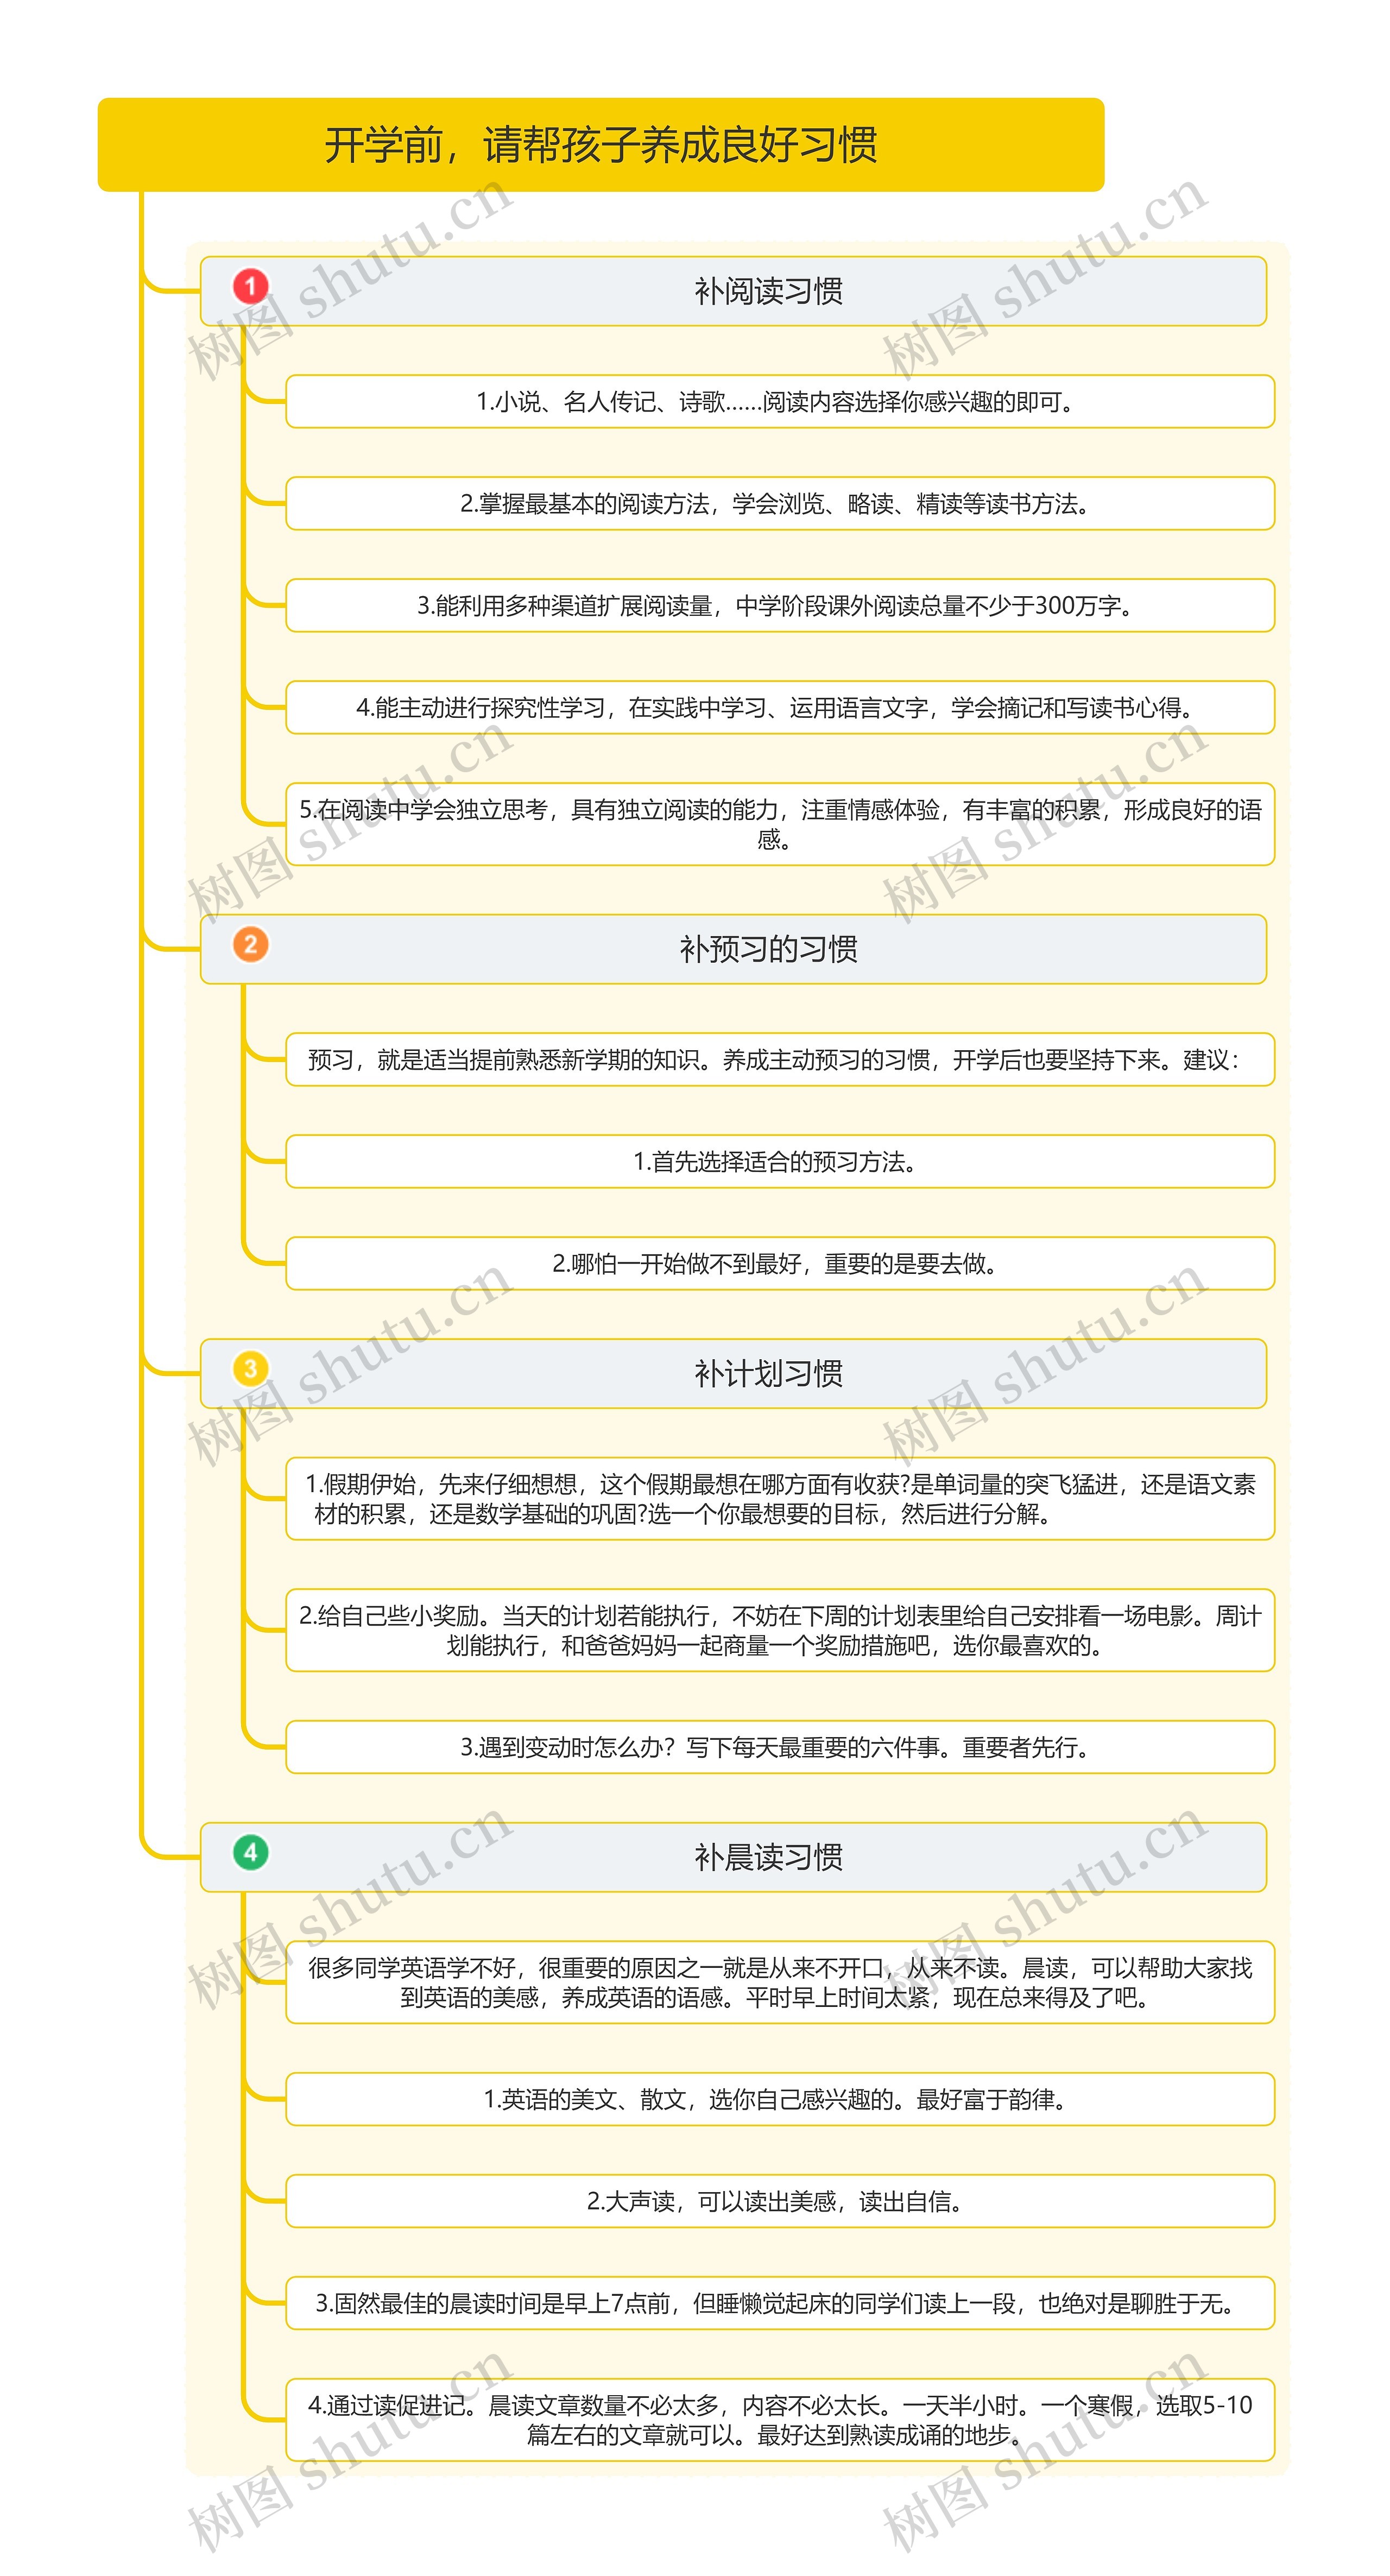Select the 补计划习惯 branch node
The width and height of the screenshot is (1390, 2576).
(x=733, y=1374)
